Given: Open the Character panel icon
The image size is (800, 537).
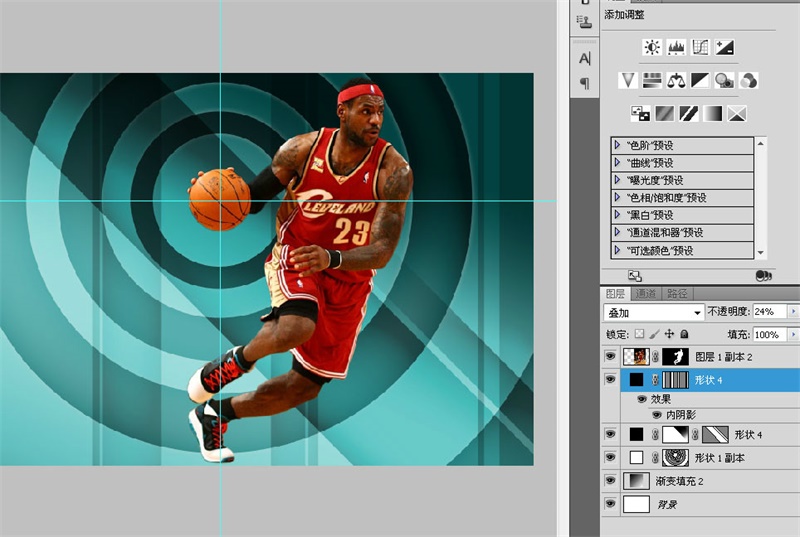Looking at the screenshot, I should [585, 58].
